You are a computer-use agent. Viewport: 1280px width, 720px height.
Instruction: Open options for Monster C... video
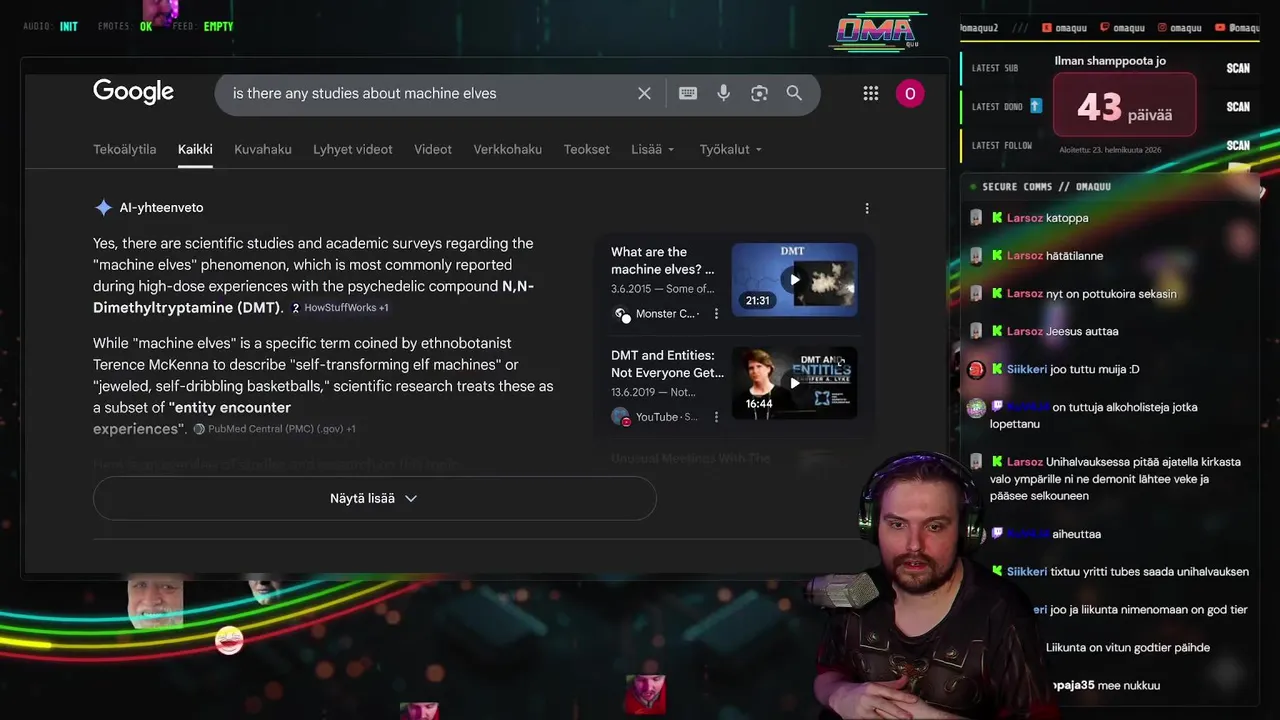click(716, 314)
